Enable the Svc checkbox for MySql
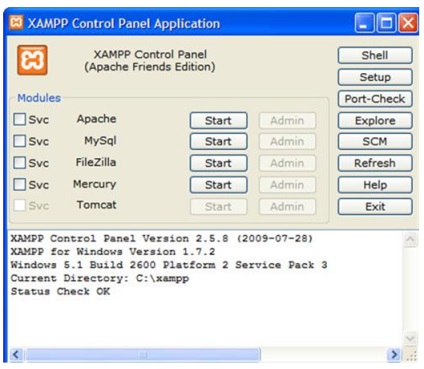 (20, 141)
